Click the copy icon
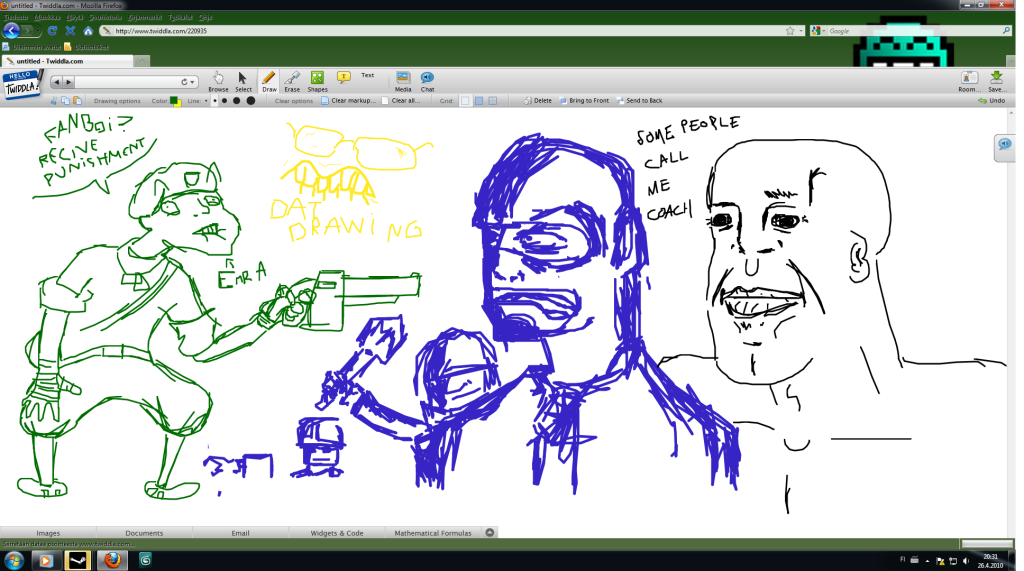 65,101
